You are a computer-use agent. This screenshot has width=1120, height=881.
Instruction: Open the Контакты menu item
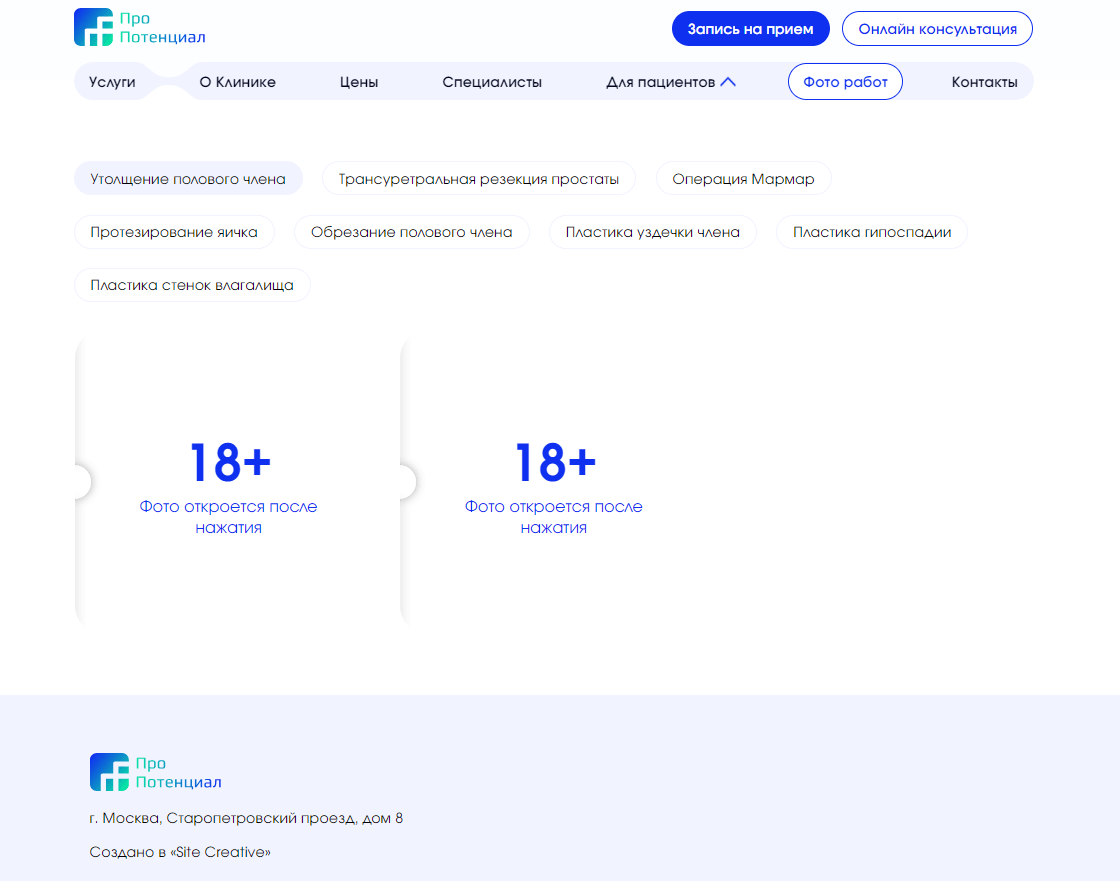point(984,82)
